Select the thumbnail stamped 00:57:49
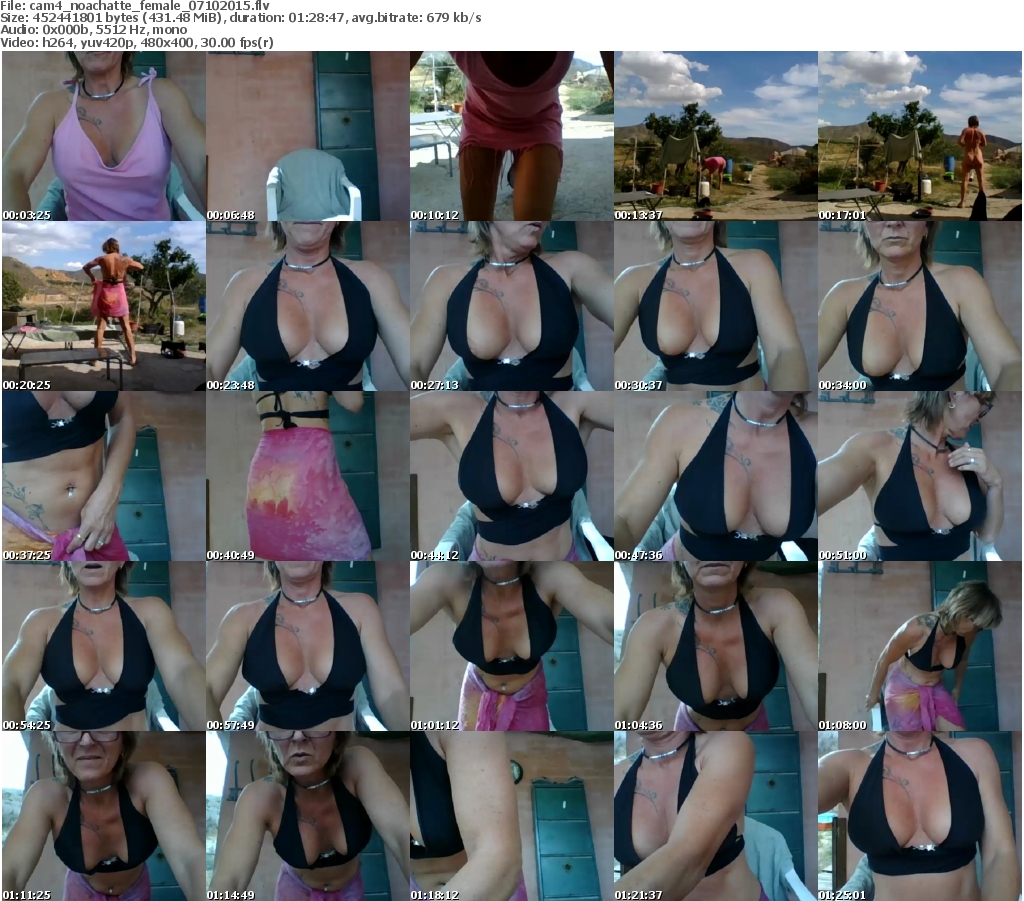1024x901 pixels. pos(308,646)
